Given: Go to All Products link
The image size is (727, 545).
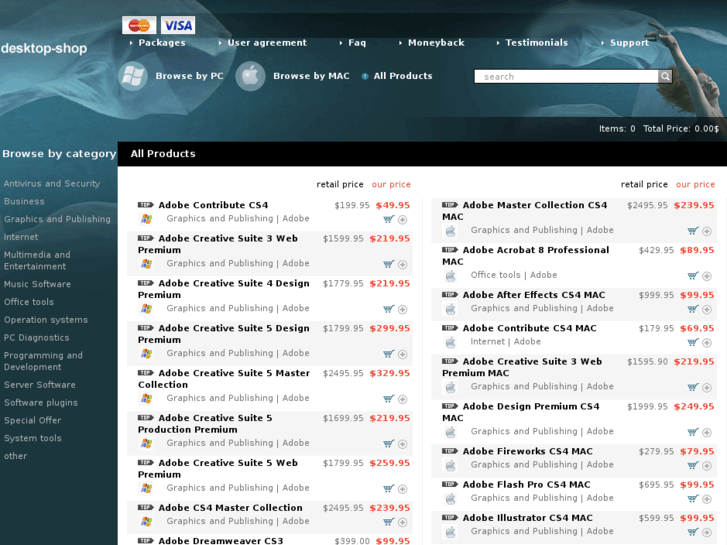Looking at the screenshot, I should click(x=403, y=76).
